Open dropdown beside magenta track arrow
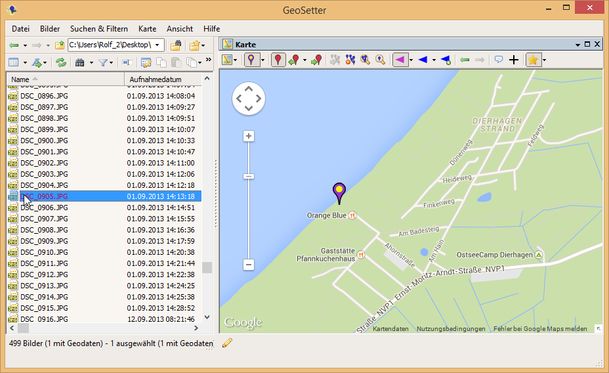Screen dimensions: 609x373 click(411, 60)
